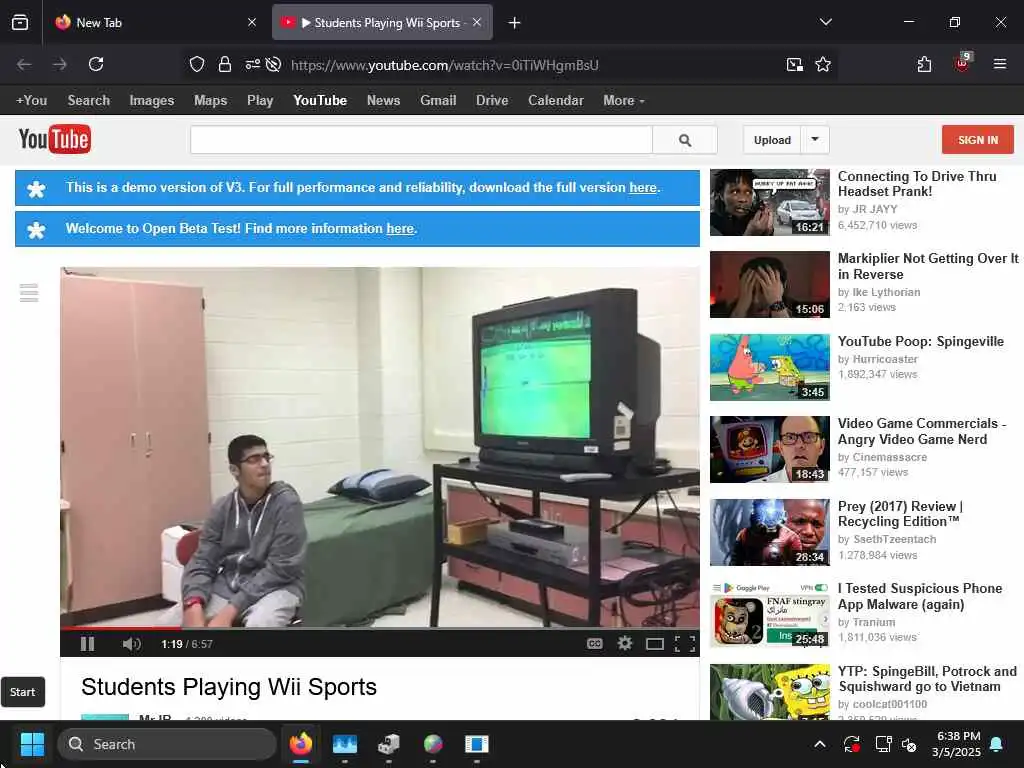This screenshot has height=768, width=1024.
Task: Open Markiplier Not Getting Over It video title
Action: coord(928,266)
